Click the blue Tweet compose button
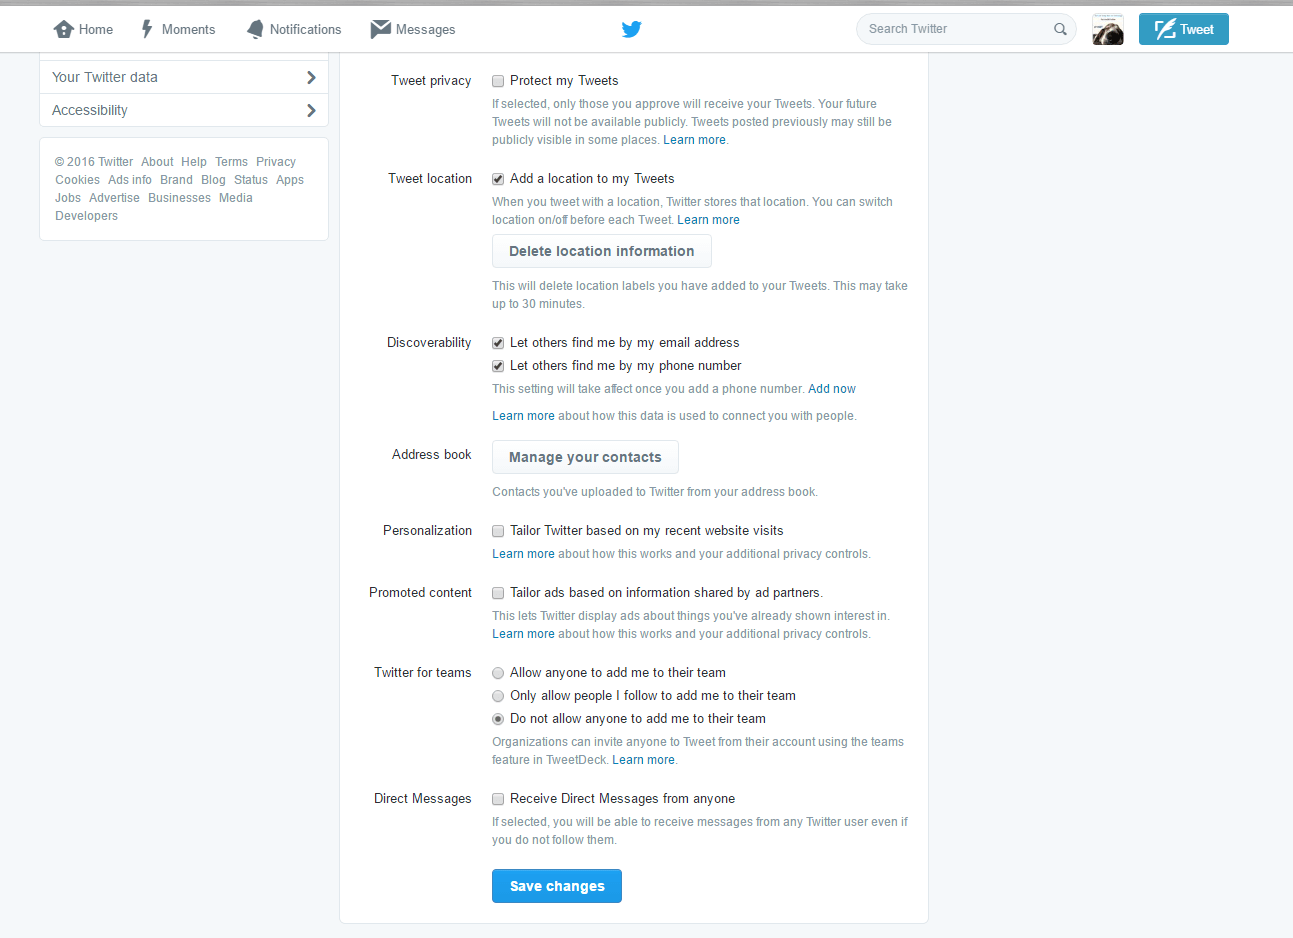 pyautogui.click(x=1184, y=29)
